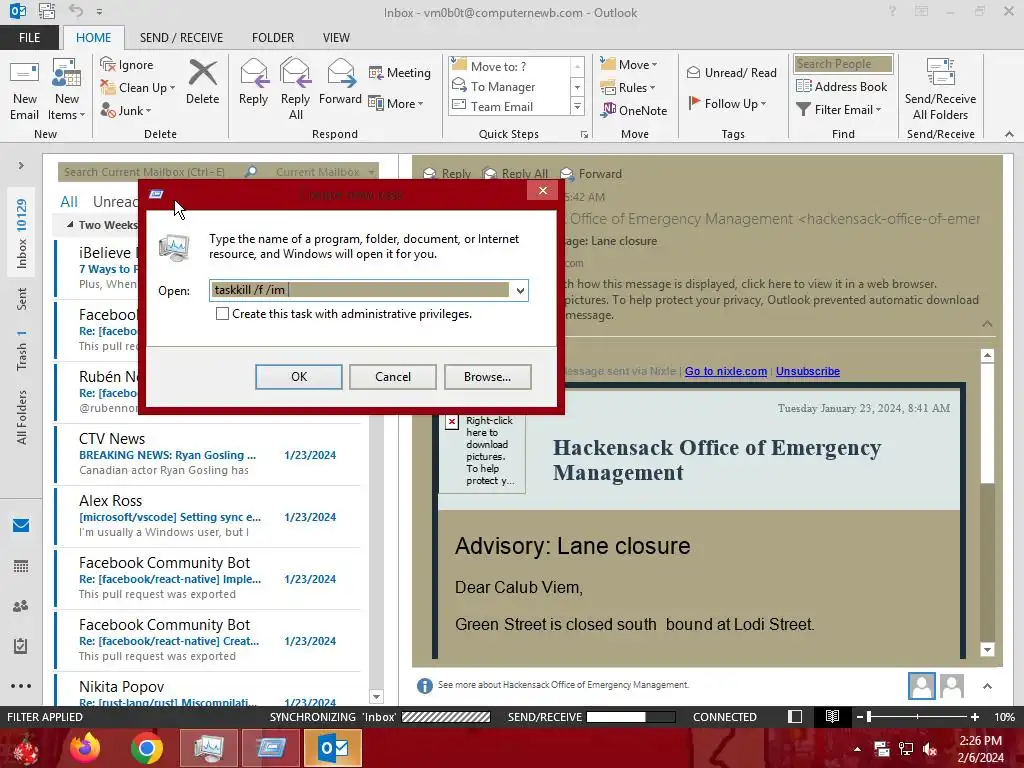Viewport: 1024px width, 768px height.
Task: Open the New Items button
Action: point(67,89)
